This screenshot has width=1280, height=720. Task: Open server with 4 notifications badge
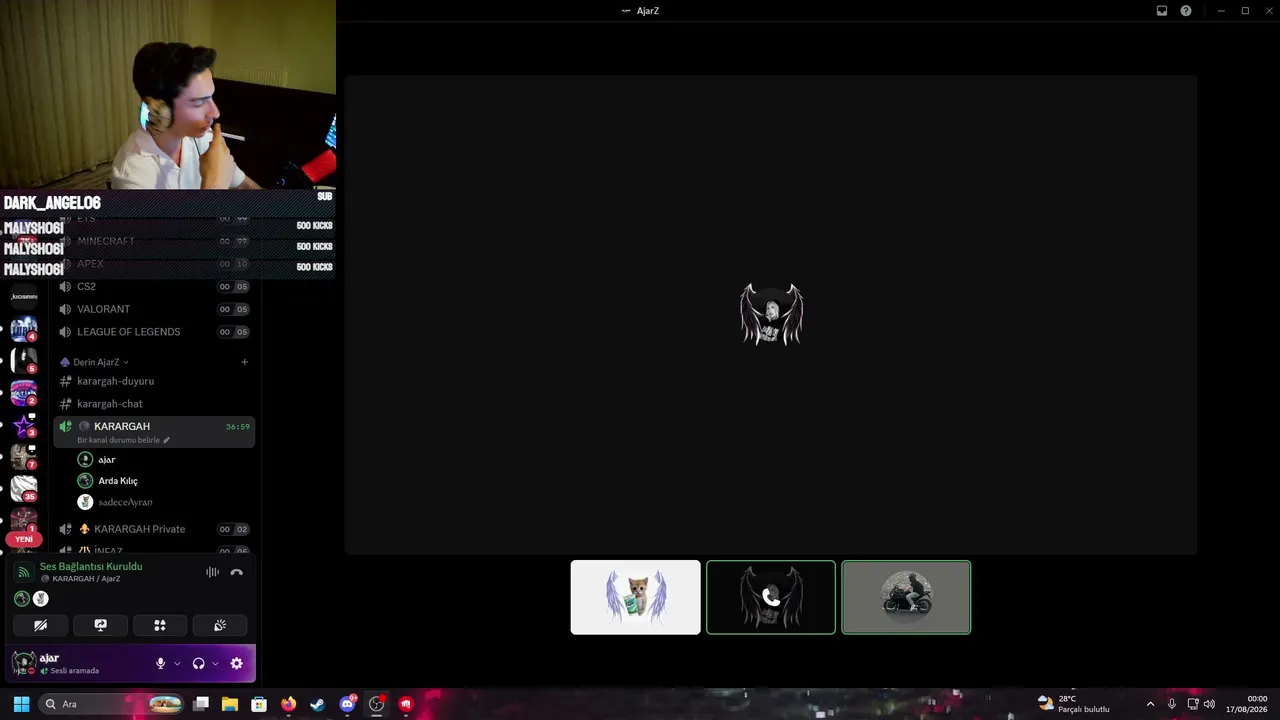pos(24,329)
